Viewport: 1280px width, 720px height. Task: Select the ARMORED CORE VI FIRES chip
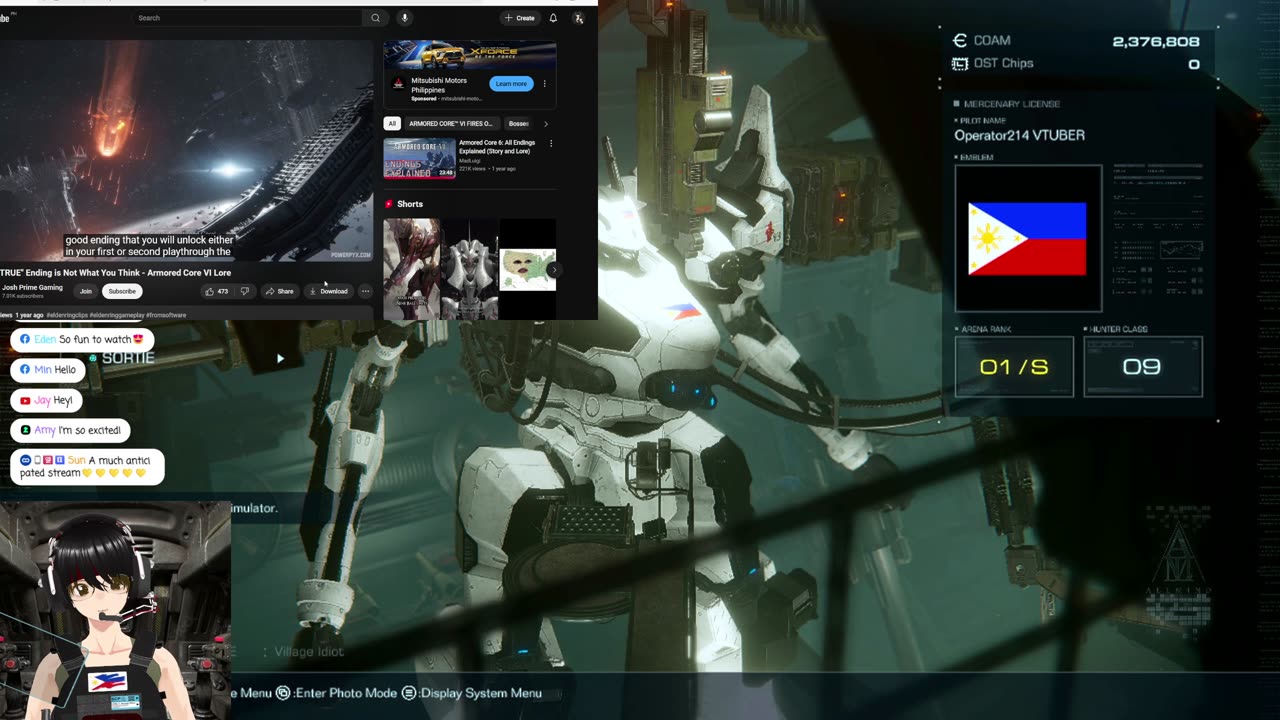pos(451,124)
